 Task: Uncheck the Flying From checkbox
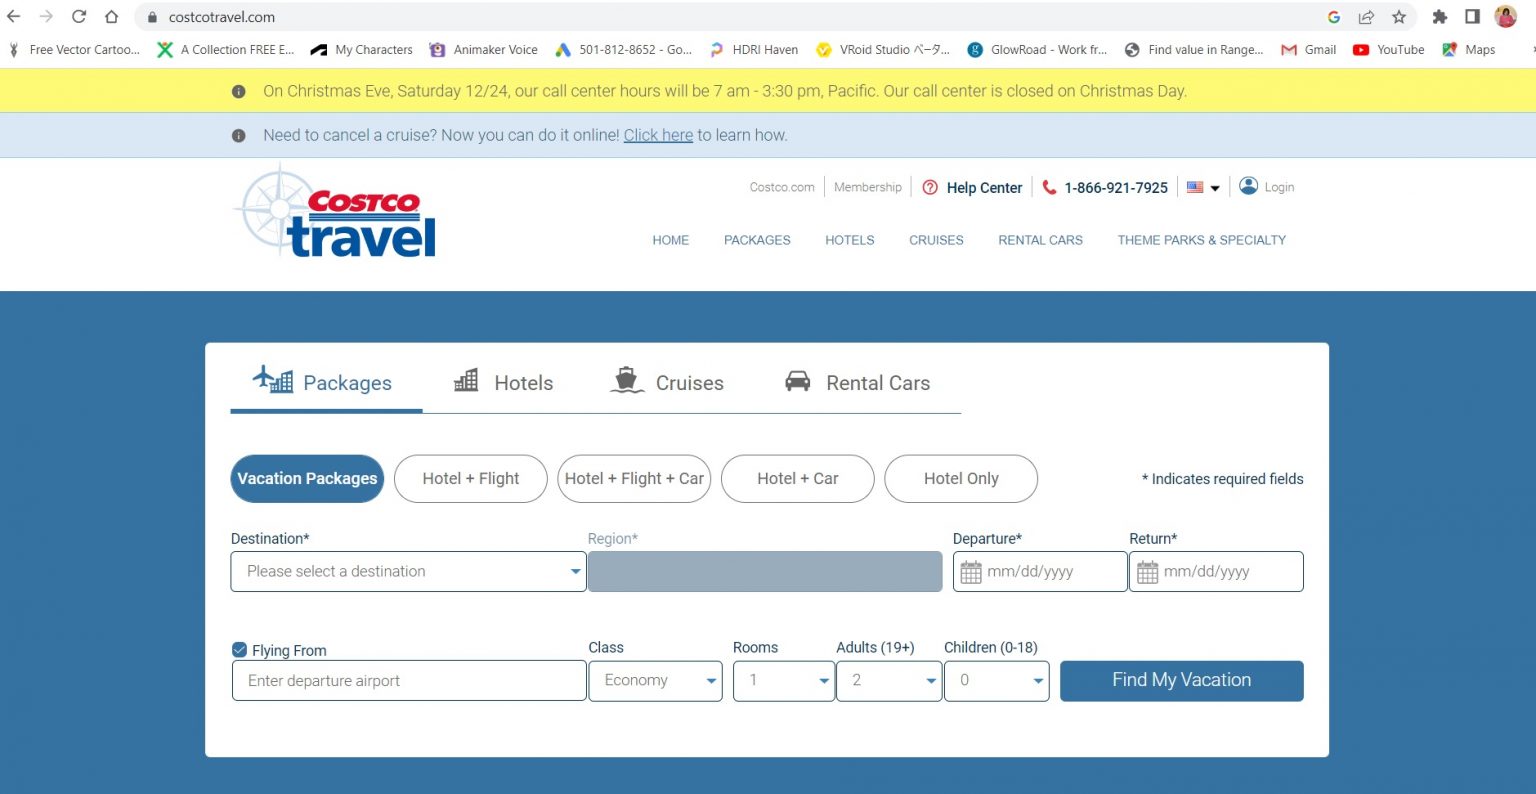[x=239, y=649]
